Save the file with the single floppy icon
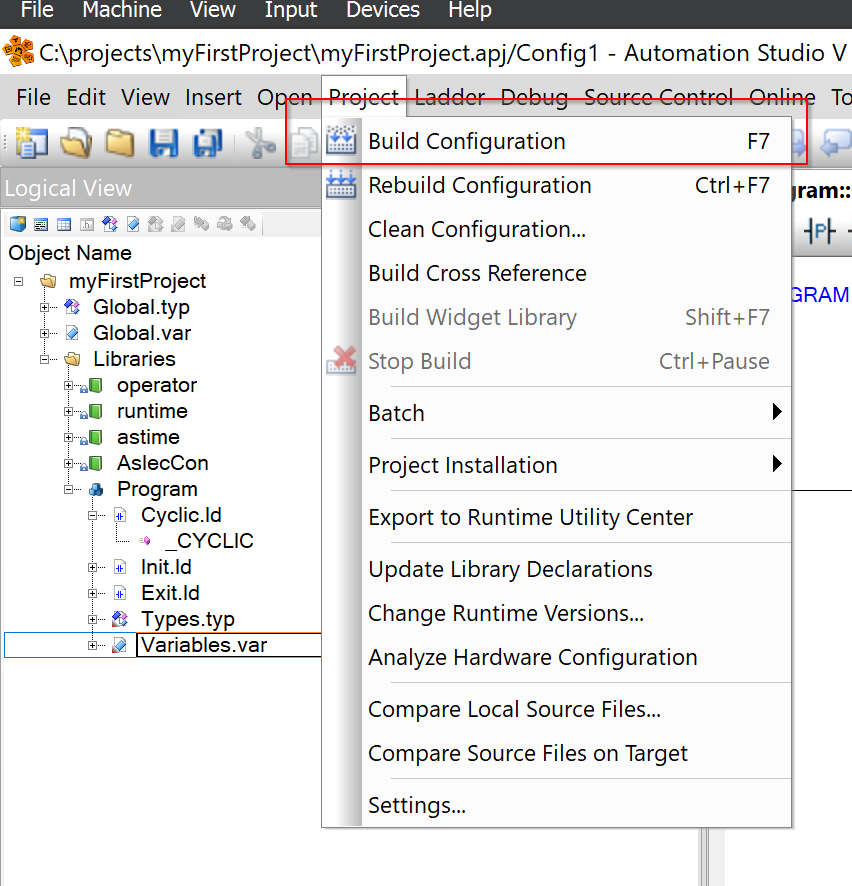This screenshot has width=852, height=886. click(x=164, y=142)
